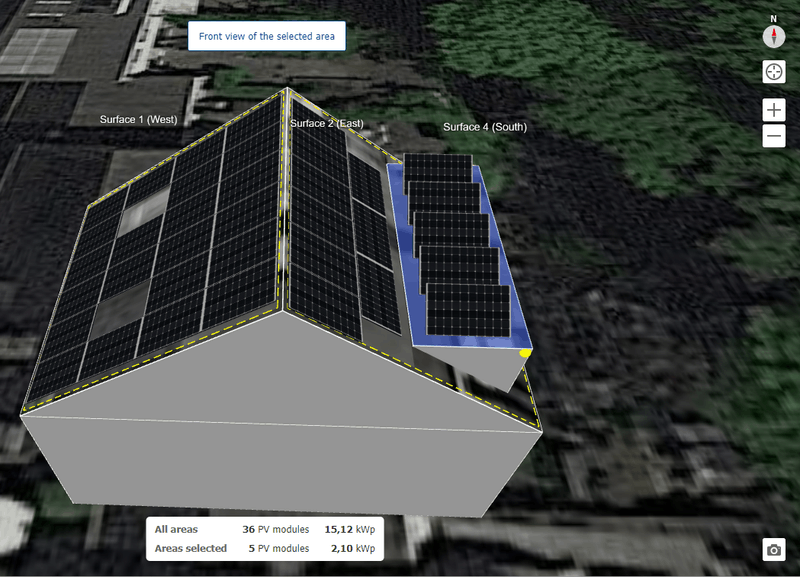Select the Surface 4 (South) label
Viewport: 800px width, 577px height.
(x=485, y=127)
